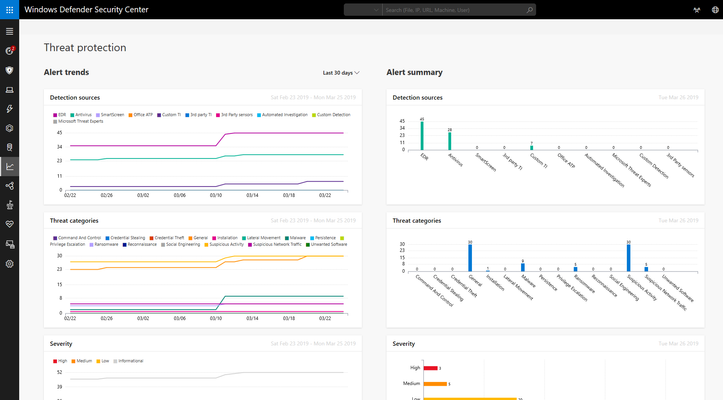
Task: Click the General bar in Threat categories summary
Action: pos(470,258)
